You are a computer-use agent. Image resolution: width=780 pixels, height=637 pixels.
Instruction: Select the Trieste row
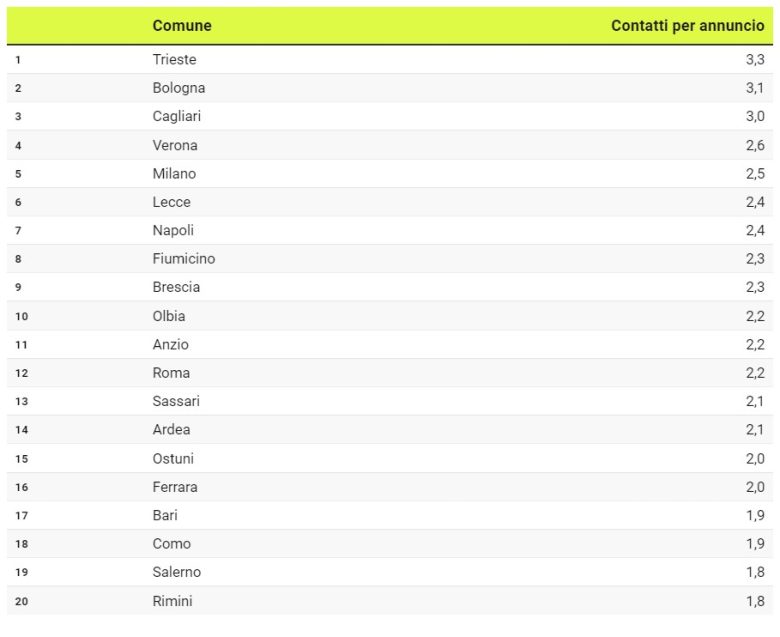pos(390,60)
